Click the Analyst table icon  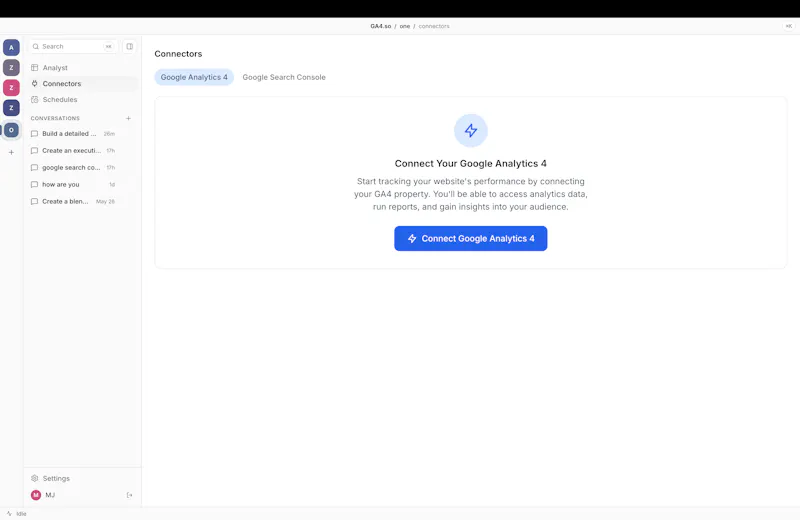click(x=35, y=67)
